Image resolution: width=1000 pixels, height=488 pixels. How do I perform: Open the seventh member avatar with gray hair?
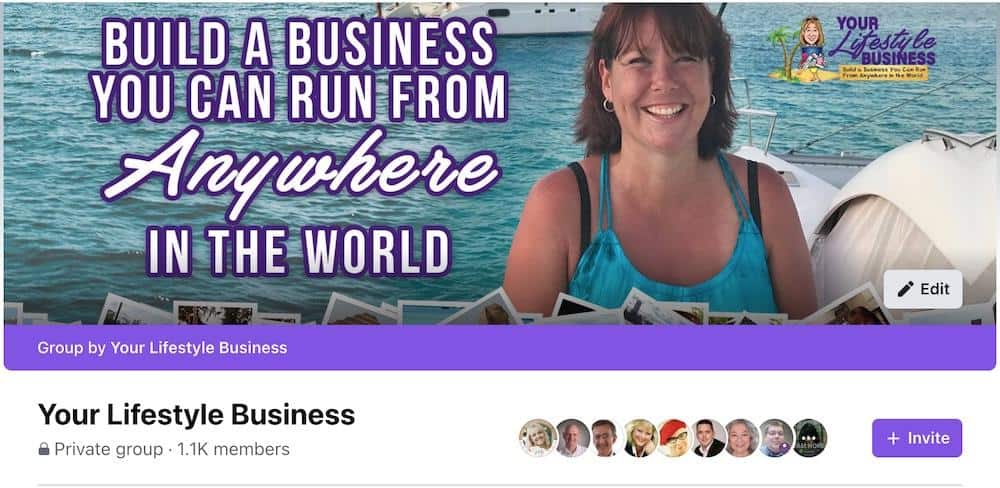pos(742,438)
